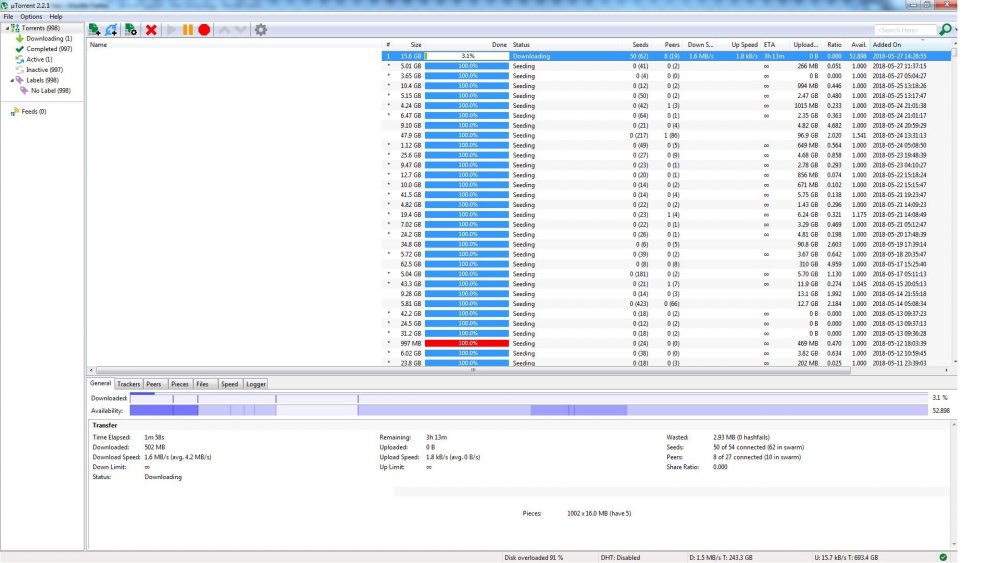
Task: Click the Availability bar in General tab
Action: [529, 411]
